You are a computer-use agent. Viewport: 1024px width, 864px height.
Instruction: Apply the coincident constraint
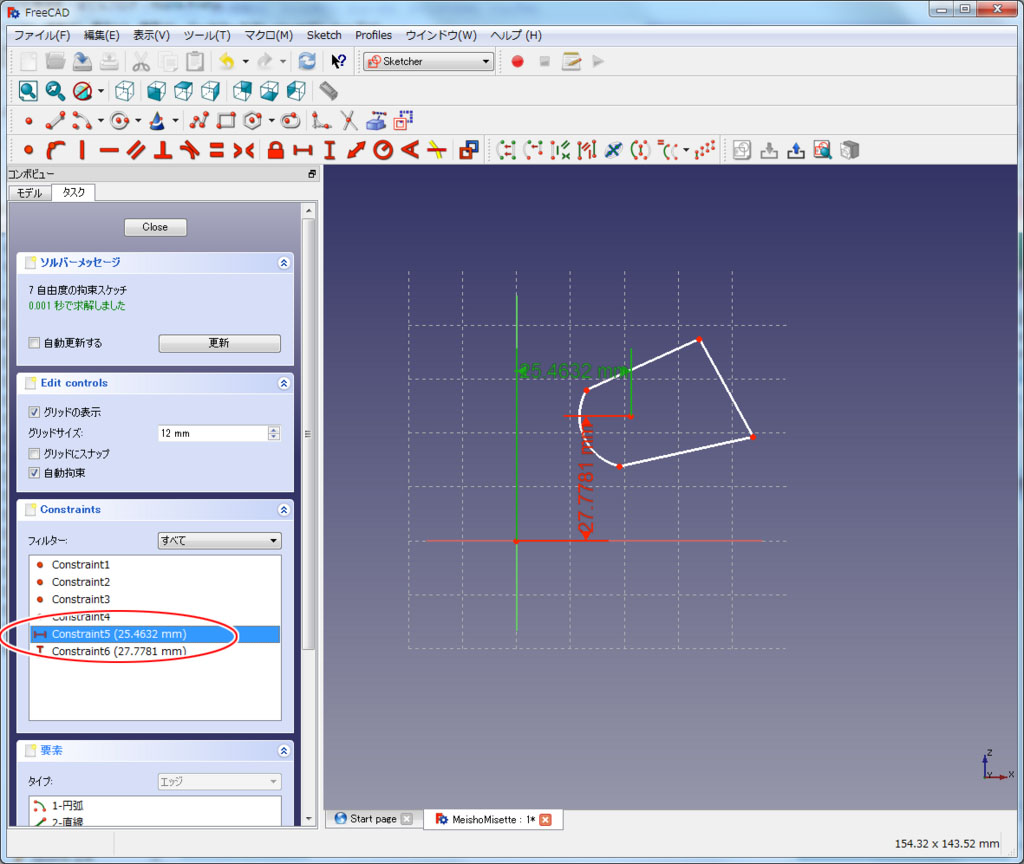click(28, 150)
